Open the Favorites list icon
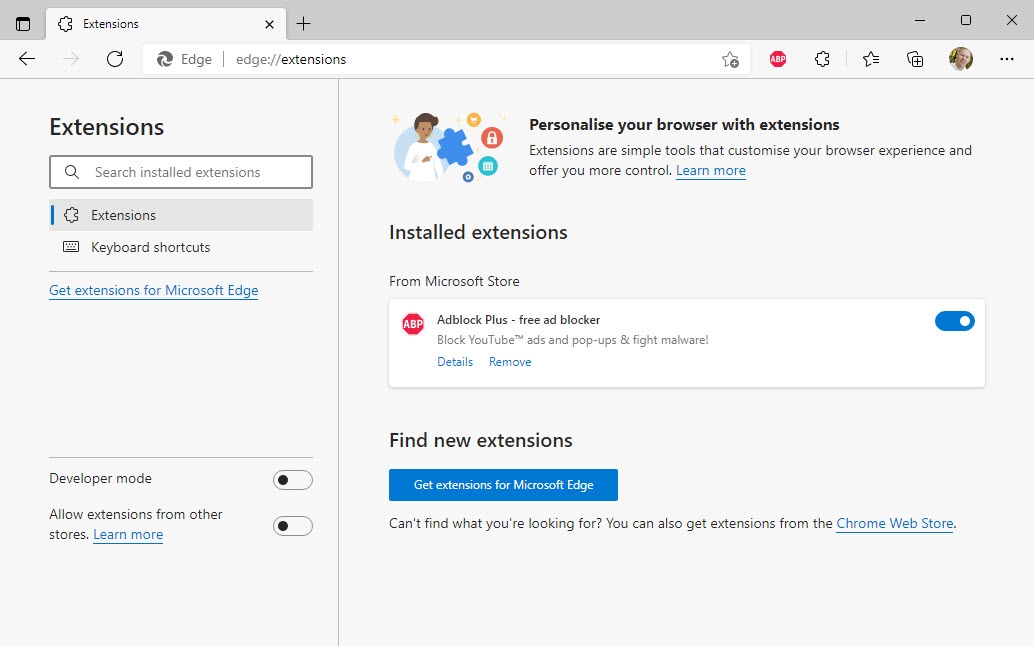Screen dimensions: 1034x646 tap(871, 59)
